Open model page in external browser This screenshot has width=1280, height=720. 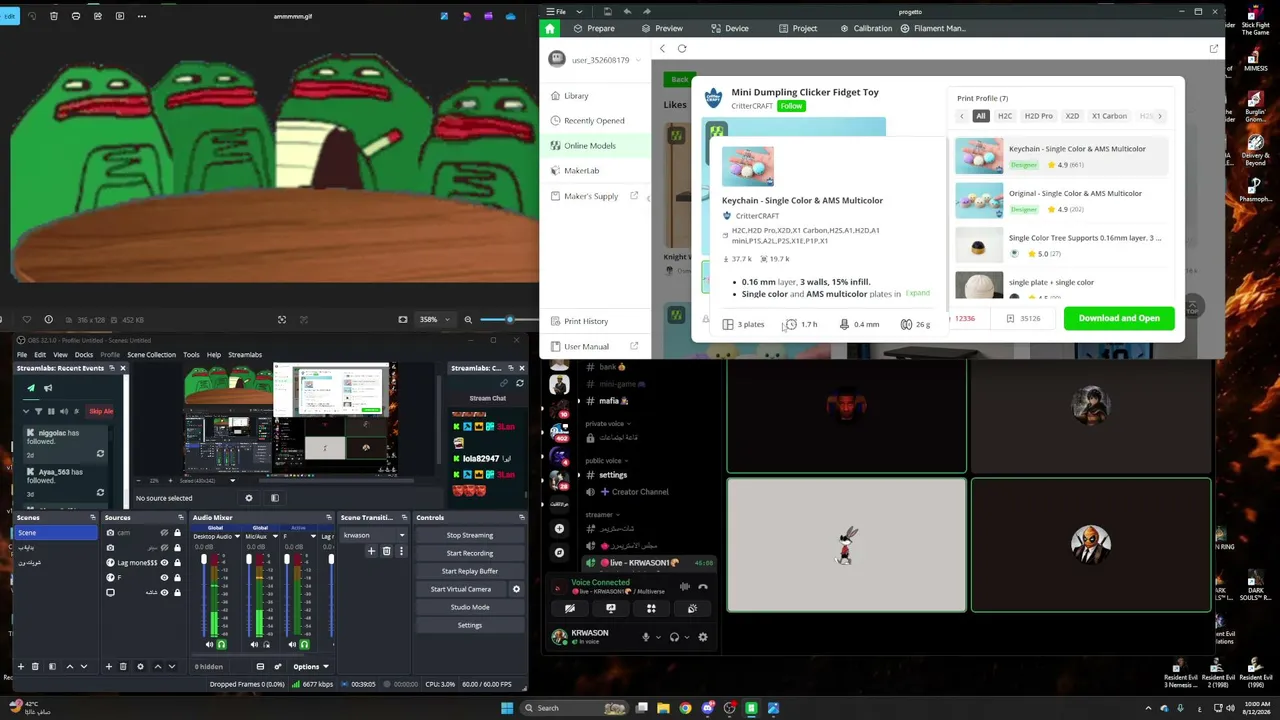click(x=1214, y=48)
